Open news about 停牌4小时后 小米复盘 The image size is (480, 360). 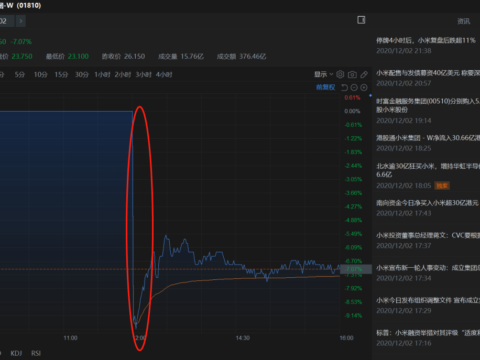coord(426,40)
